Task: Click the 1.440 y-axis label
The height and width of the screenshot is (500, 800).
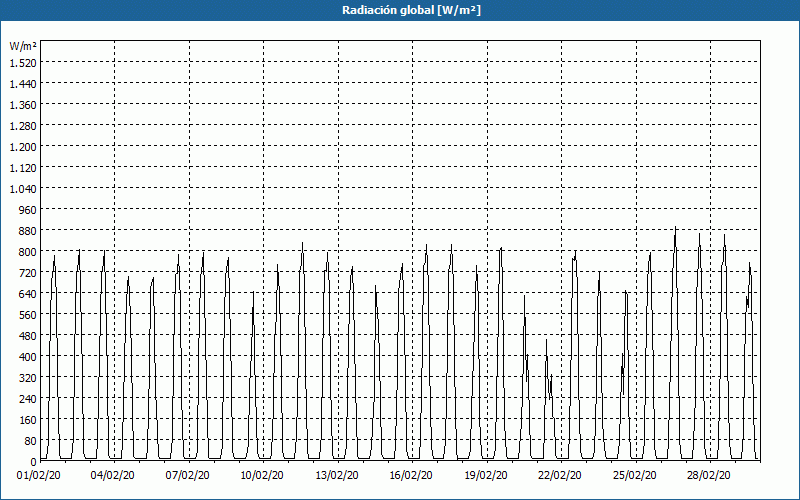Action: (x=23, y=84)
